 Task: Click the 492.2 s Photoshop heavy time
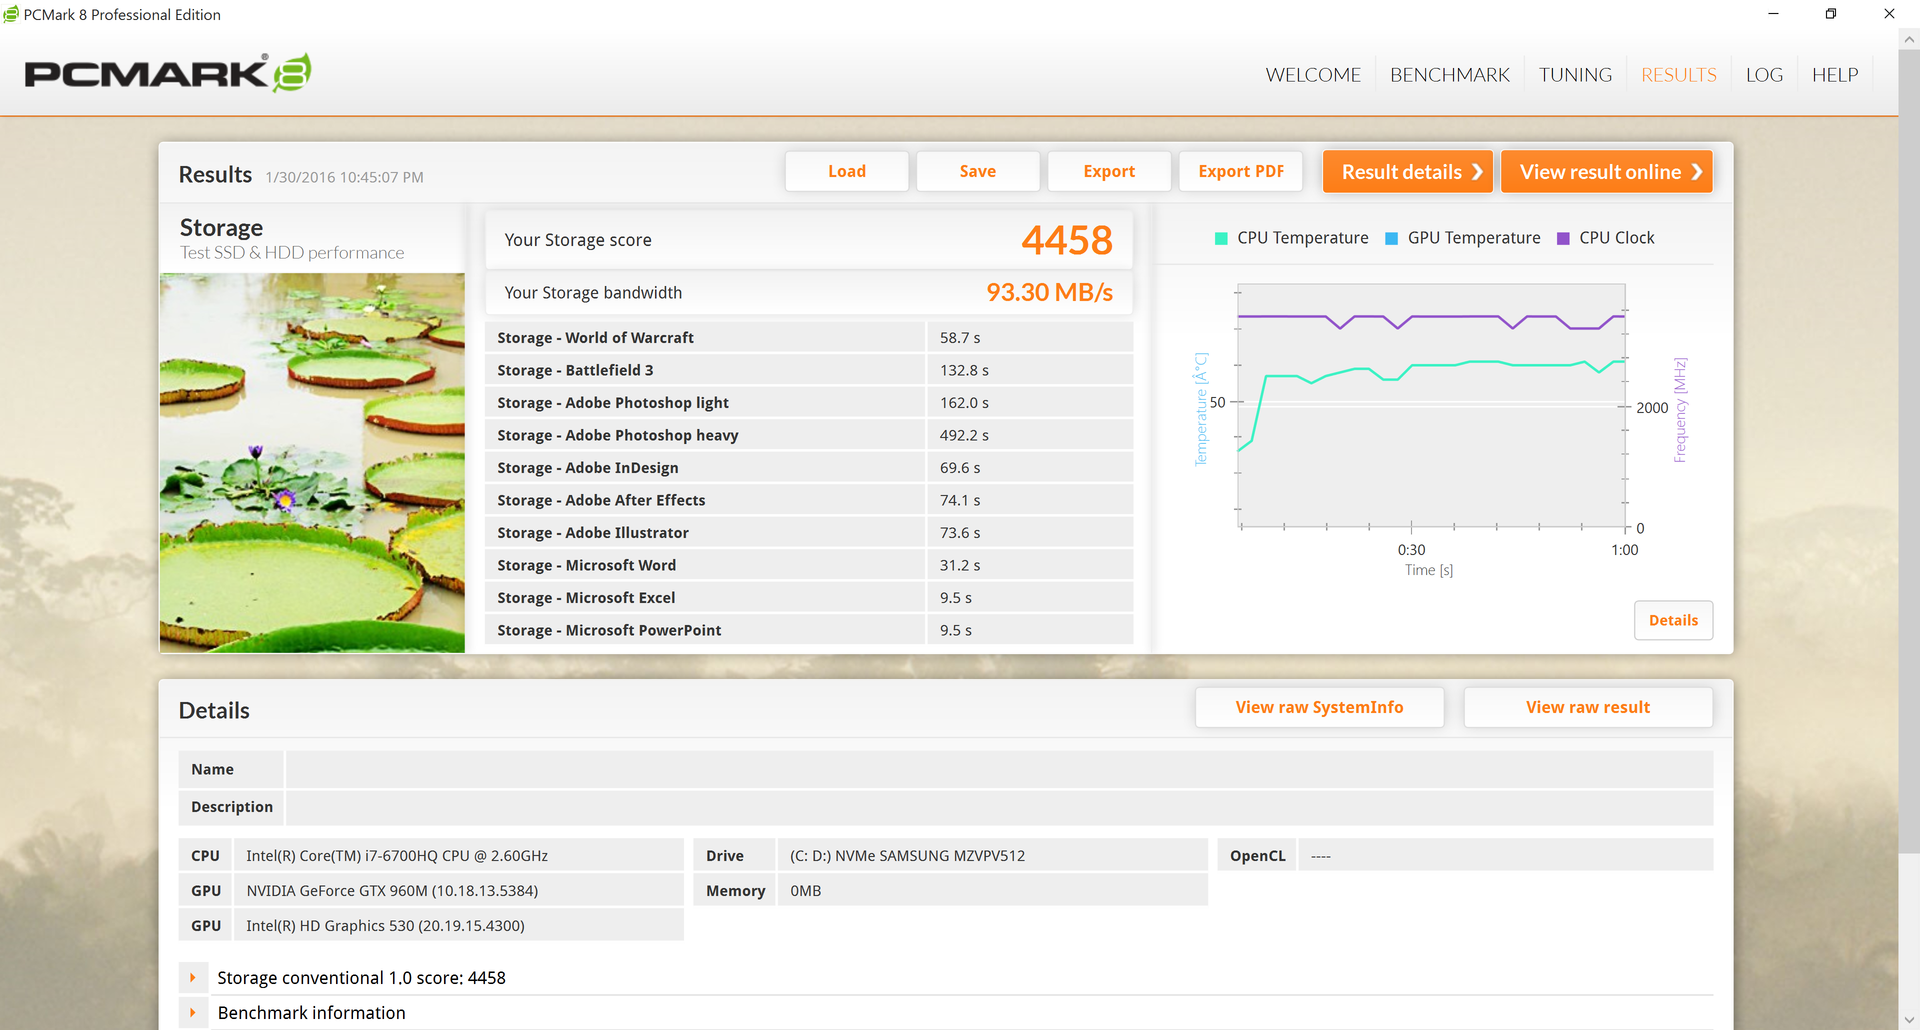(x=964, y=435)
